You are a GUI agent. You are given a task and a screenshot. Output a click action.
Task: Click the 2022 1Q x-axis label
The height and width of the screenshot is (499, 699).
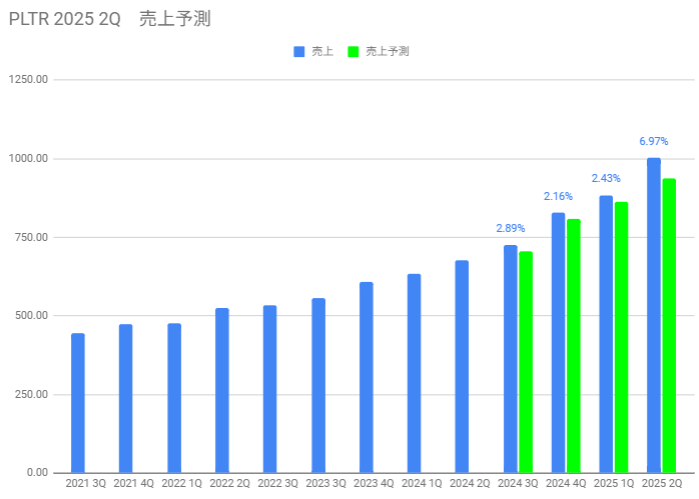click(x=182, y=483)
